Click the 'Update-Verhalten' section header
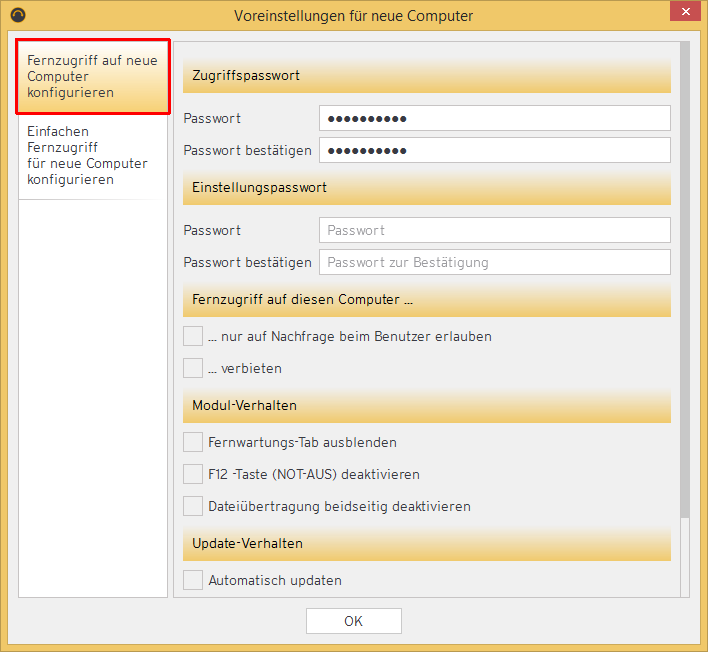This screenshot has width=708, height=652. click(426, 544)
